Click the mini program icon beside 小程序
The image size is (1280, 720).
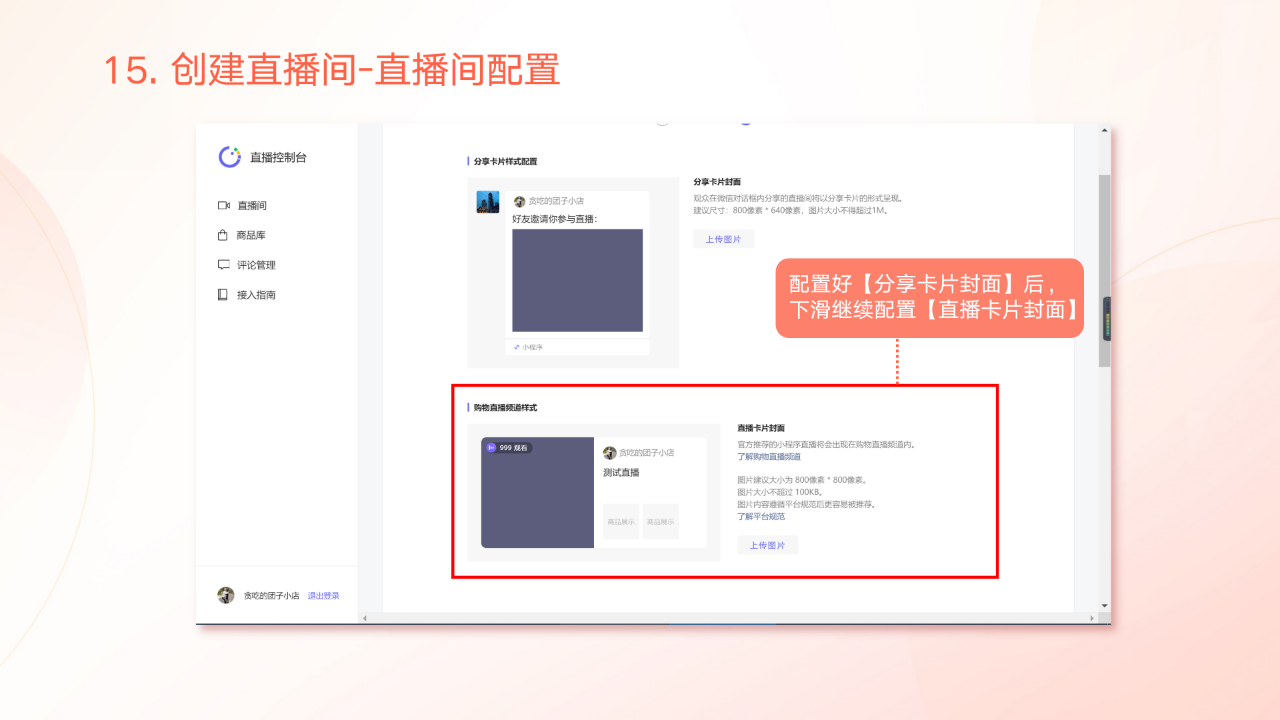[x=517, y=347]
